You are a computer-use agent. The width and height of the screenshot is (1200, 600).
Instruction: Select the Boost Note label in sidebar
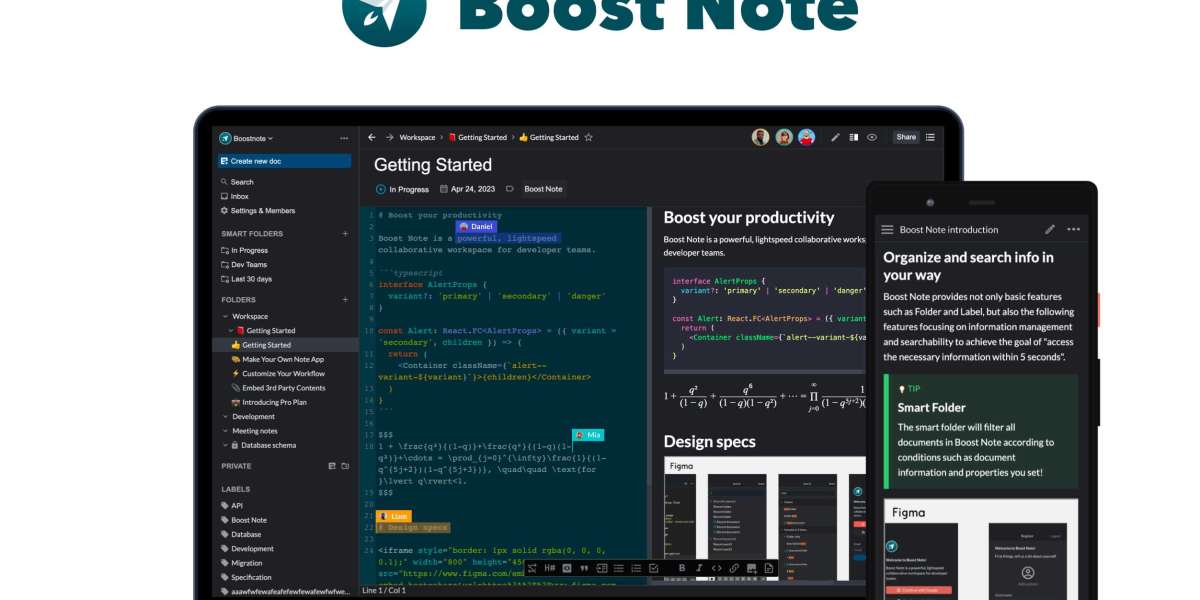(x=243, y=520)
